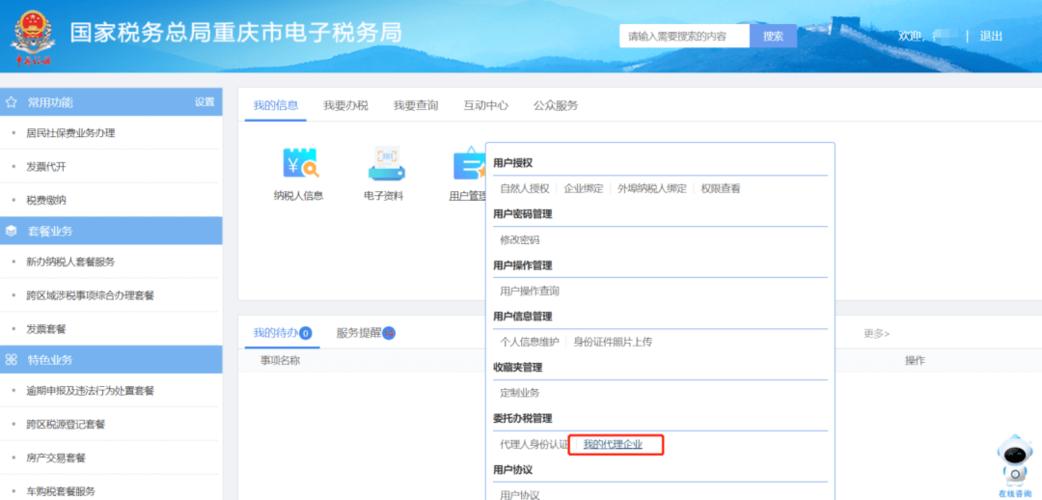The image size is (1042, 500).
Task: Click the 退出 logout link
Action: (991, 36)
